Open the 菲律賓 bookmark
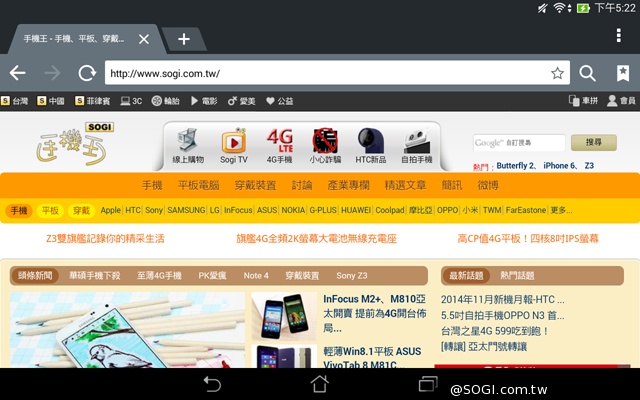Viewport: 640px width, 400px height. pyautogui.click(x=93, y=101)
